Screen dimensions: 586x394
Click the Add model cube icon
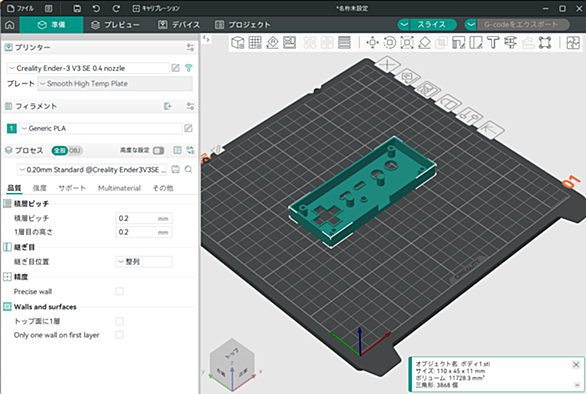point(238,43)
